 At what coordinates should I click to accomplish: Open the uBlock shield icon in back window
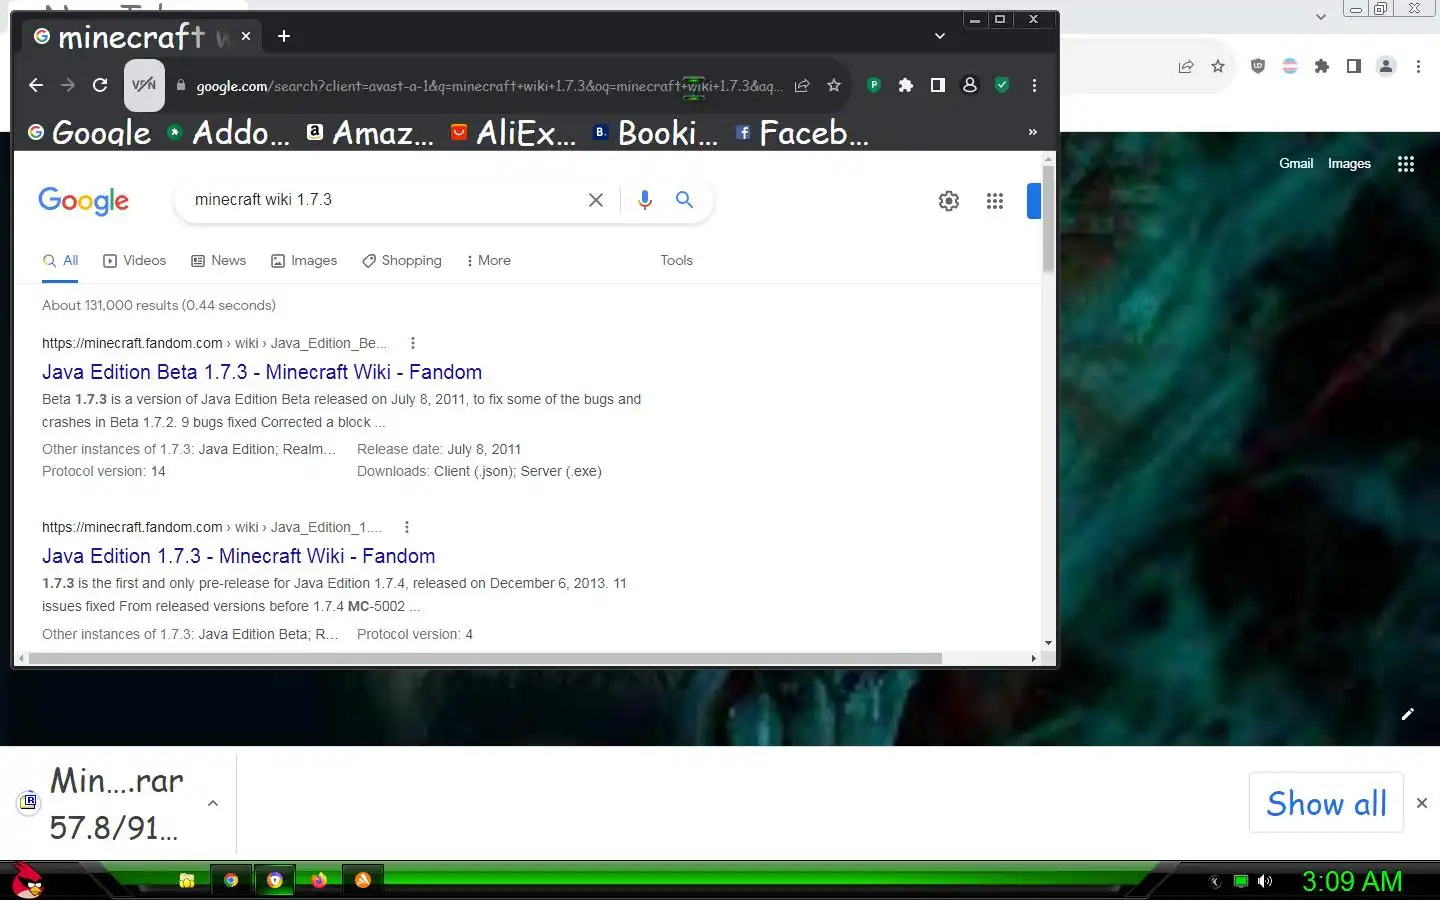pos(1258,66)
